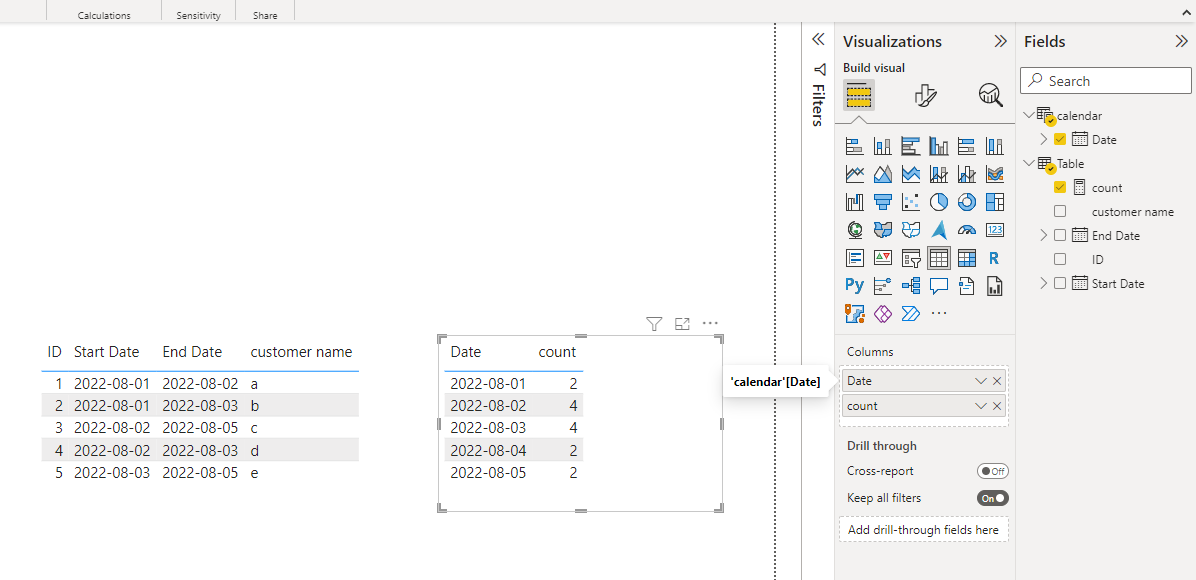
Task: Click the 2022-08-04 cell in Date table
Action: [x=488, y=450]
